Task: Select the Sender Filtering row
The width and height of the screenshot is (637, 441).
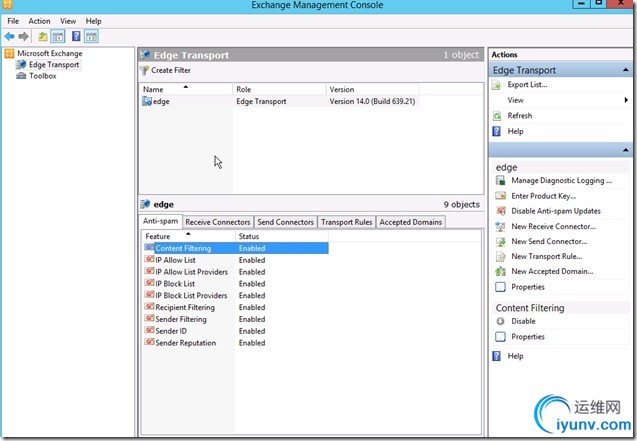Action: pyautogui.click(x=236, y=319)
